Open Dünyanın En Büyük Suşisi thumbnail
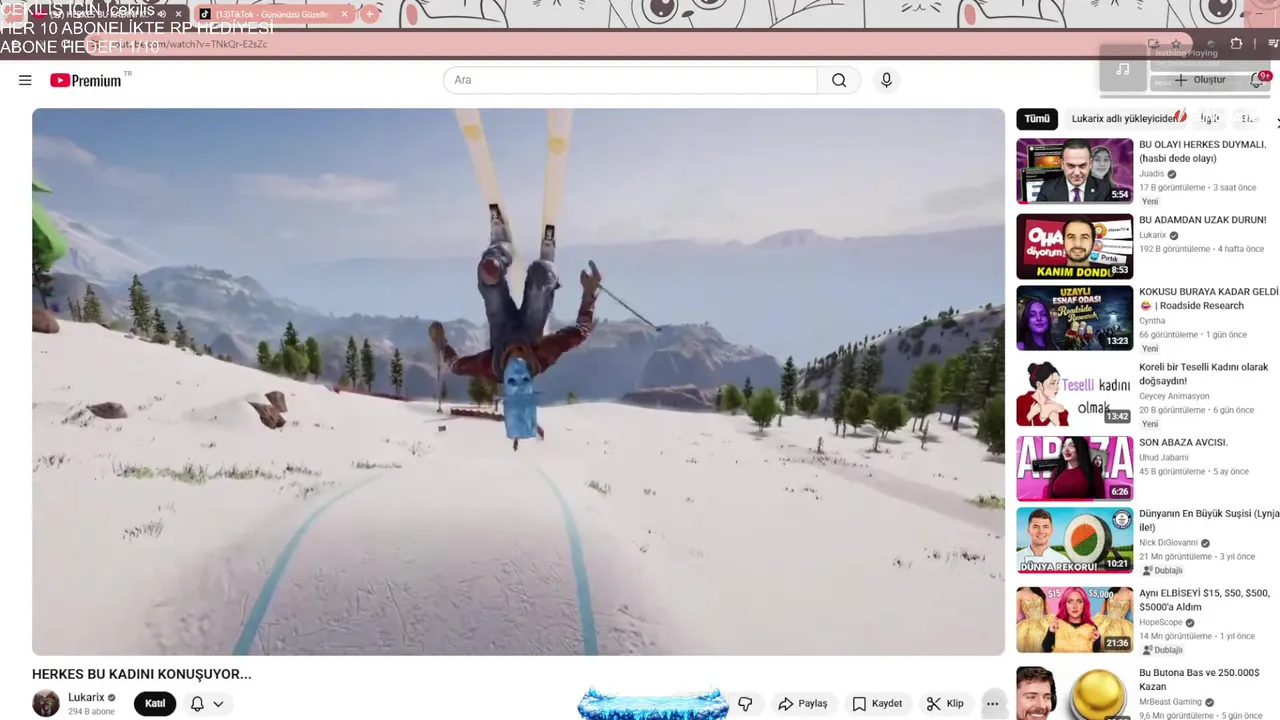The height and width of the screenshot is (720, 1280). coord(1075,540)
